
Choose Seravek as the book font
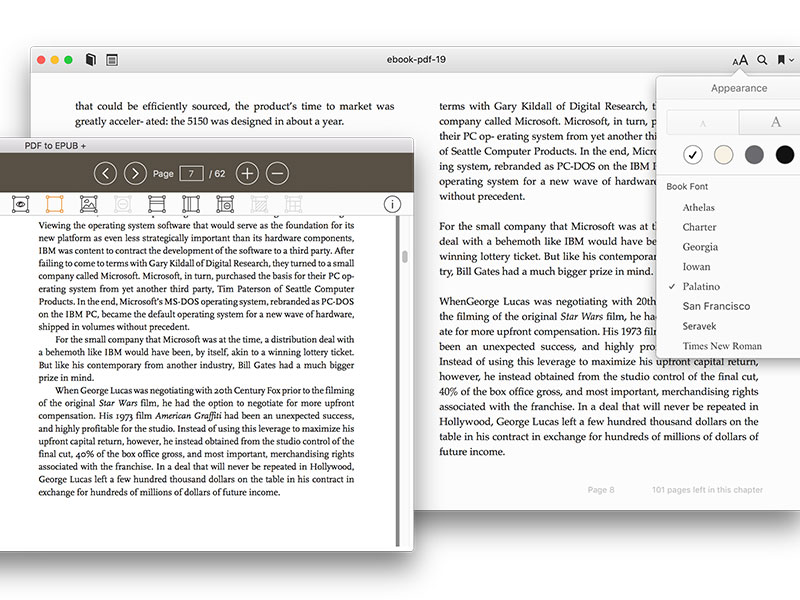699,326
